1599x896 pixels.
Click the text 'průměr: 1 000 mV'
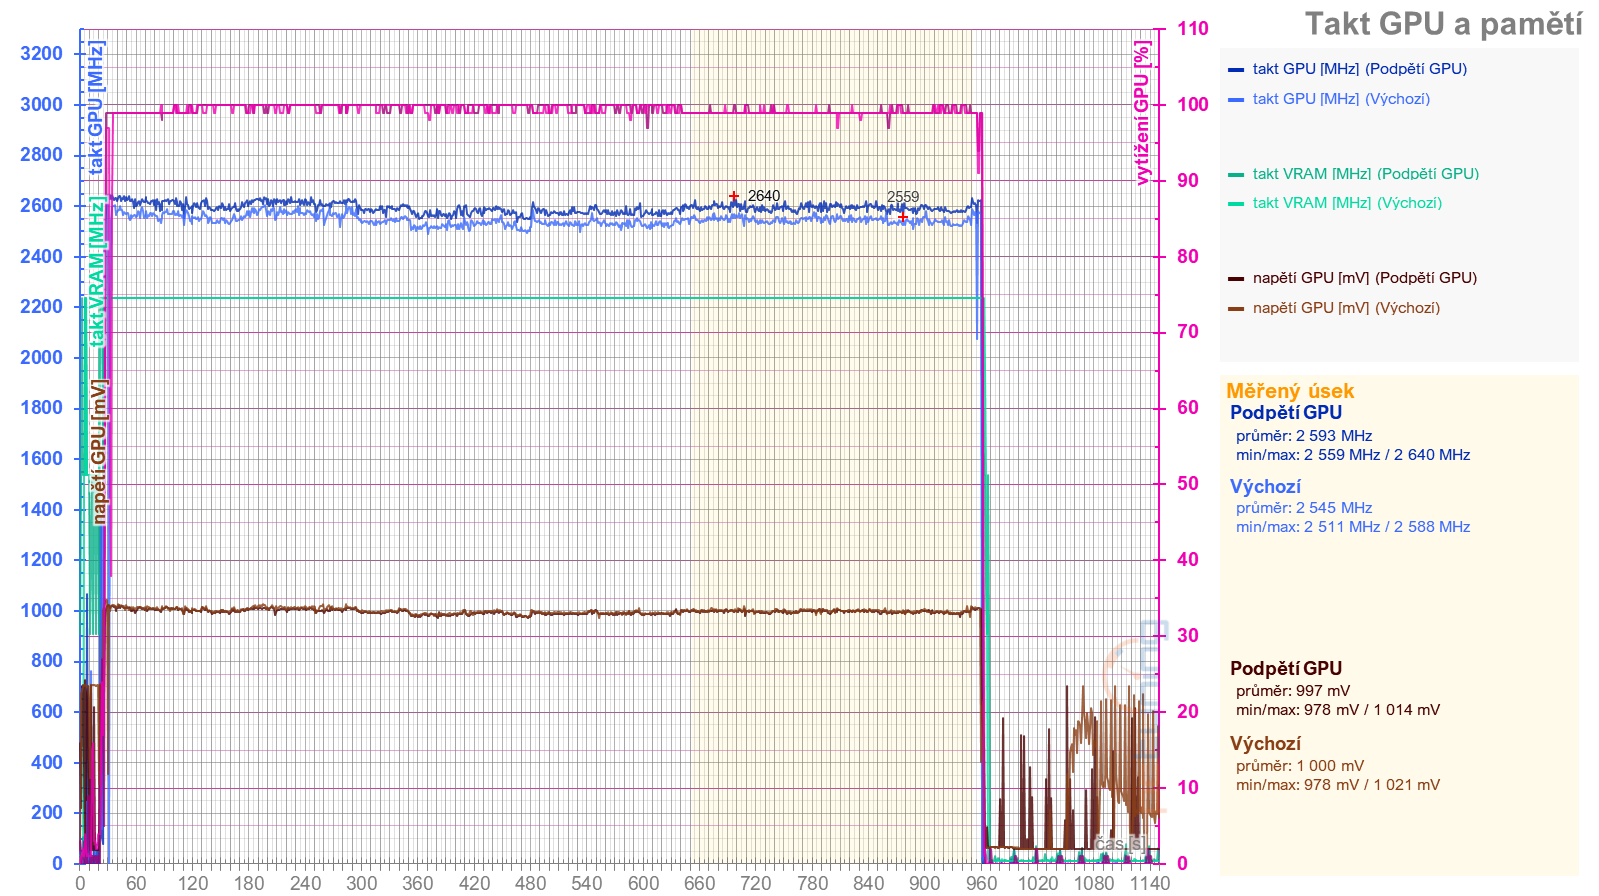[1300, 766]
